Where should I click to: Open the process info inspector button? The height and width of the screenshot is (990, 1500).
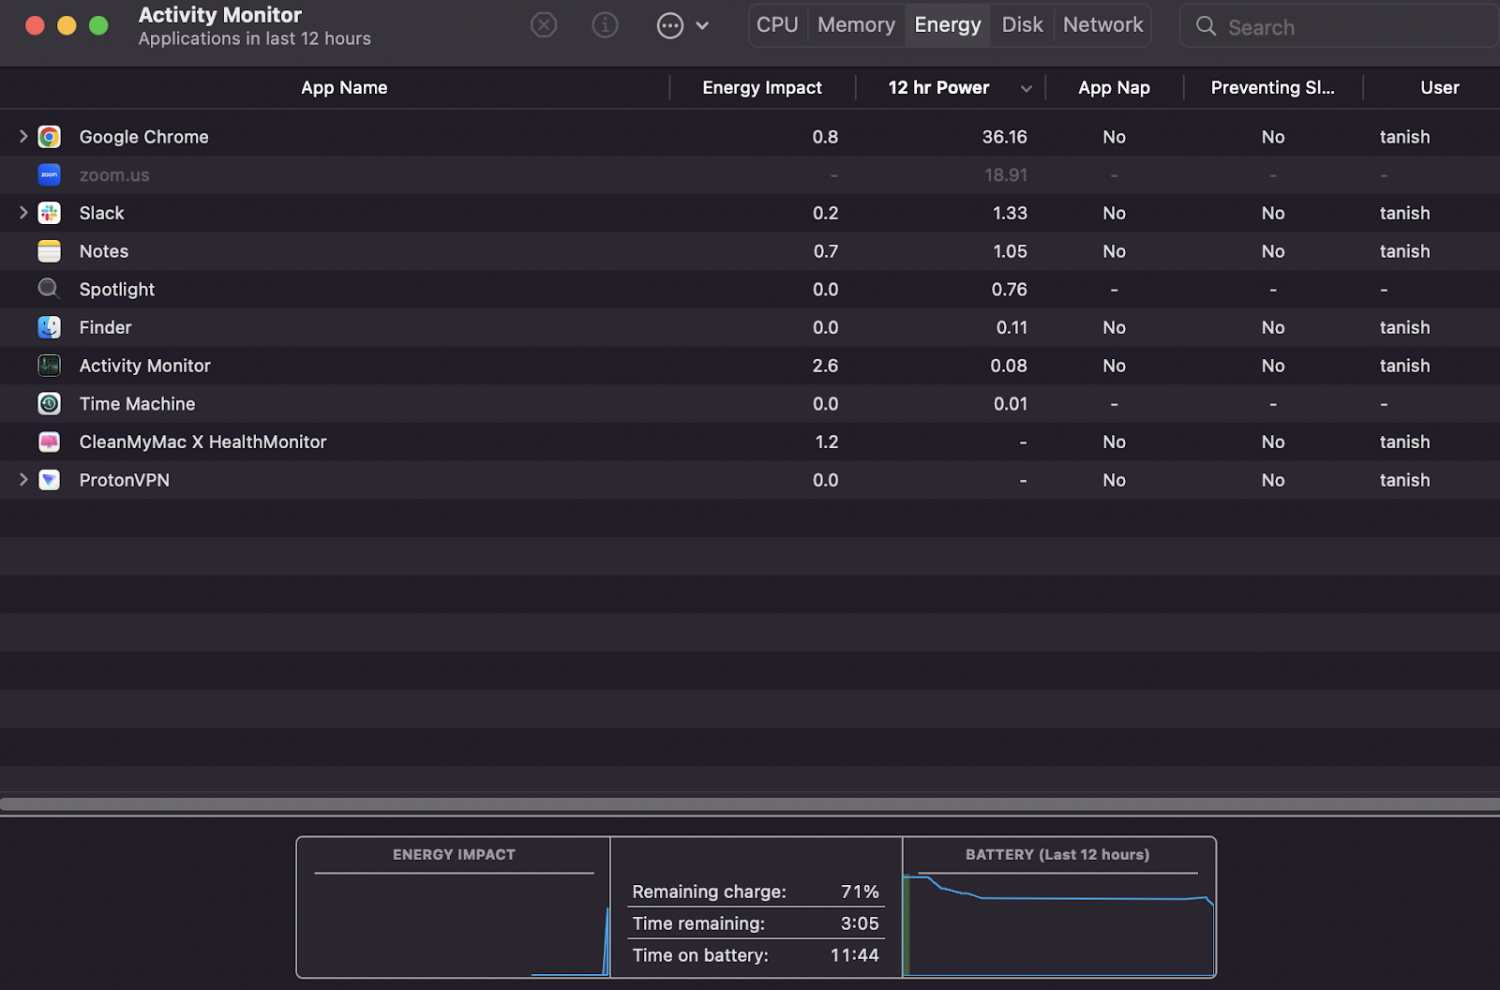605,25
